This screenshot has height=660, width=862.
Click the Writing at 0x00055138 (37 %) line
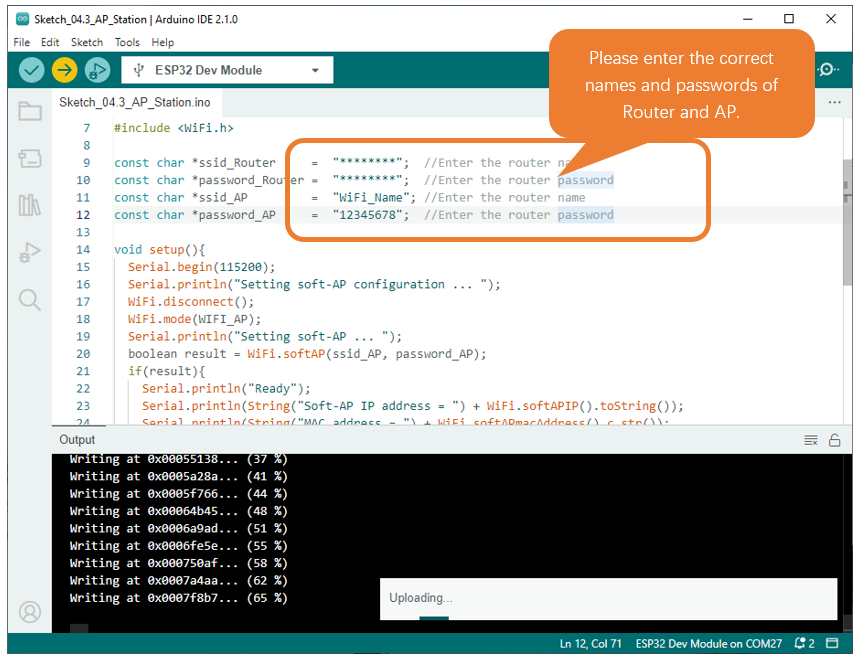coord(178,459)
